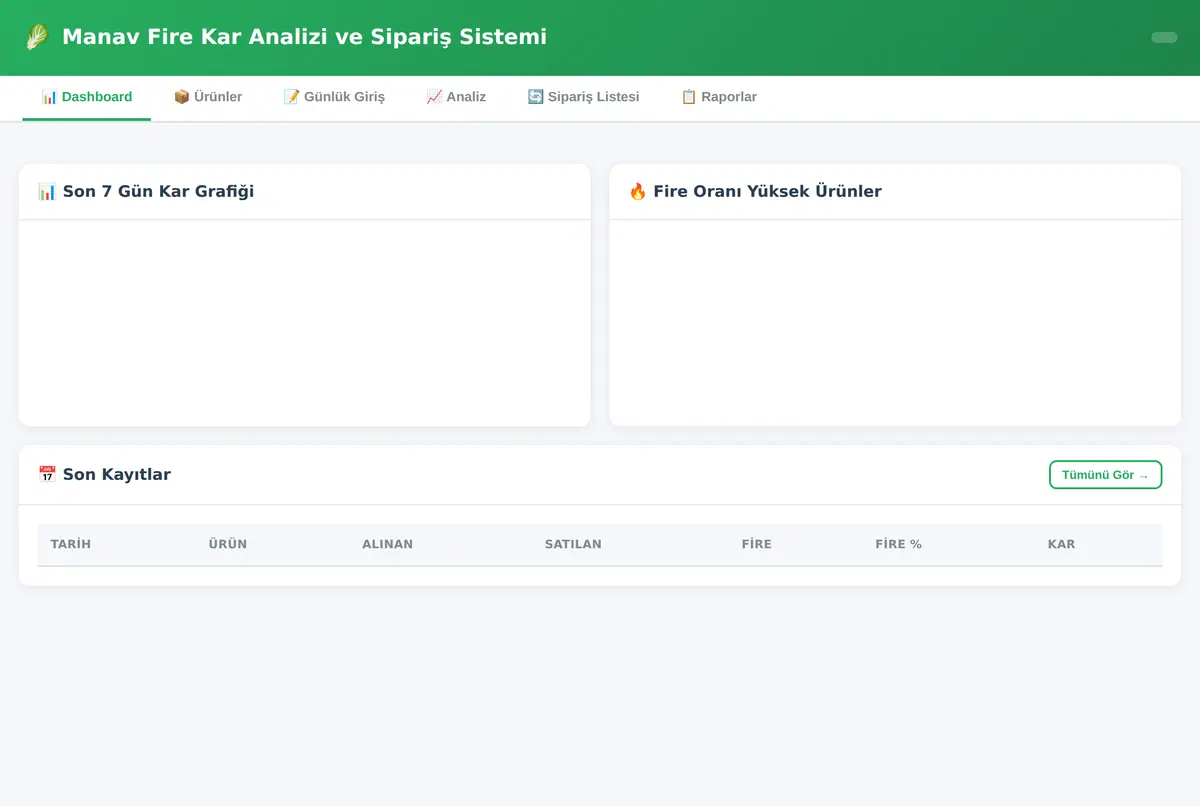Open the Ürünler tab
The image size is (1200, 806).
click(x=208, y=97)
